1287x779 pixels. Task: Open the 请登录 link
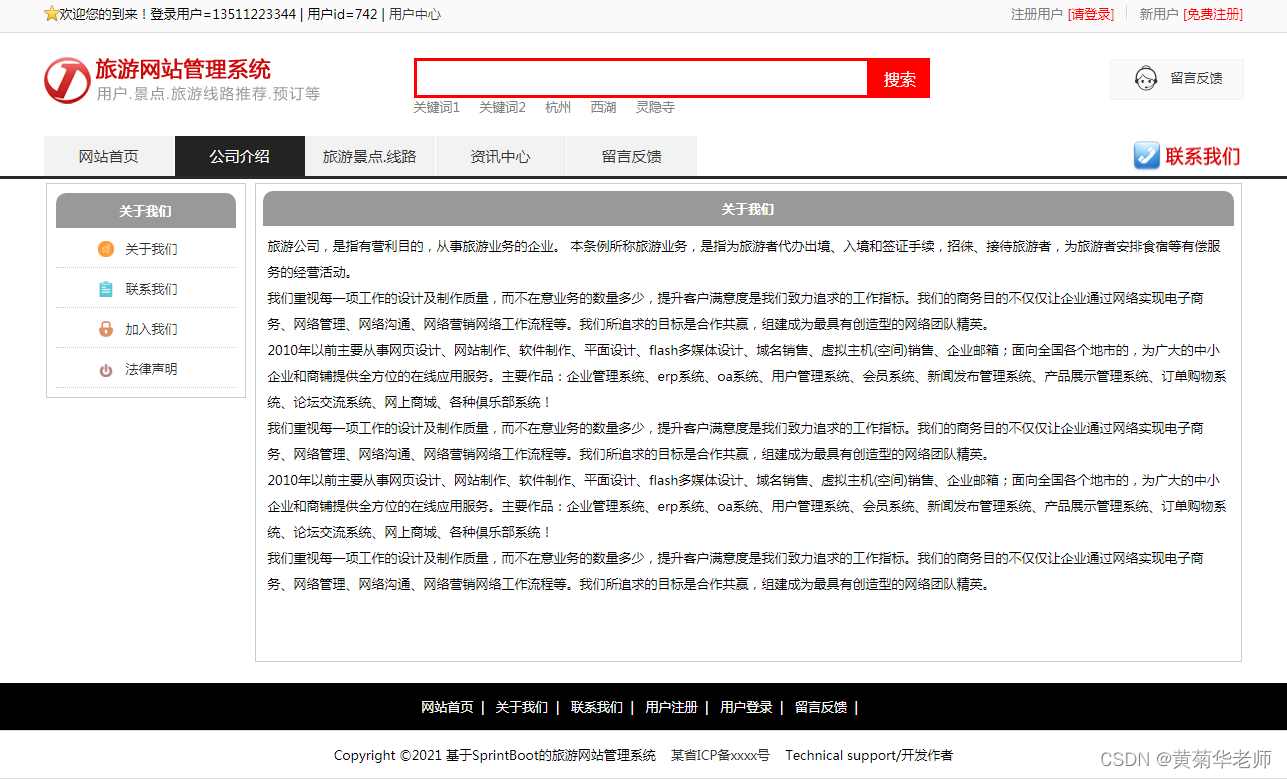tap(1090, 14)
